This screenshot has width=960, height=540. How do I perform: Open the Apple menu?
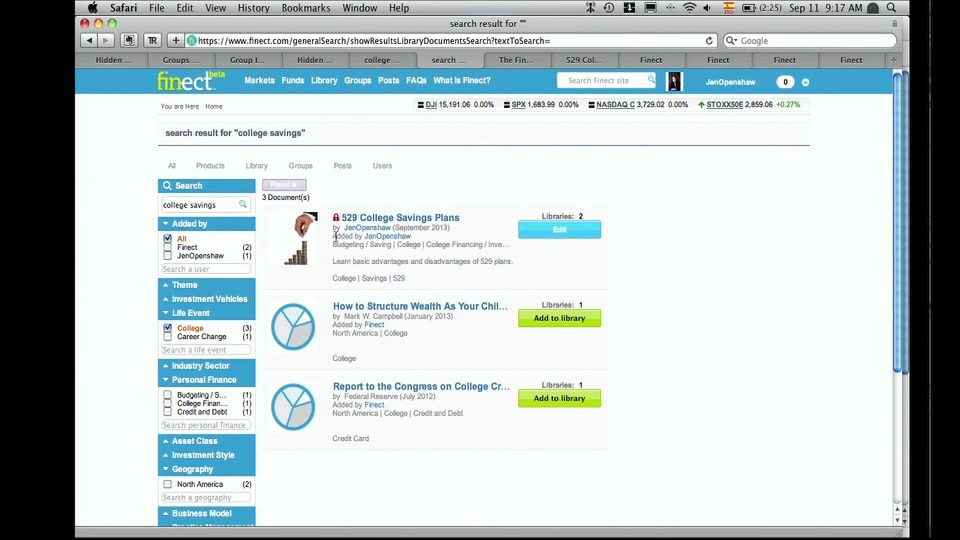(x=92, y=8)
